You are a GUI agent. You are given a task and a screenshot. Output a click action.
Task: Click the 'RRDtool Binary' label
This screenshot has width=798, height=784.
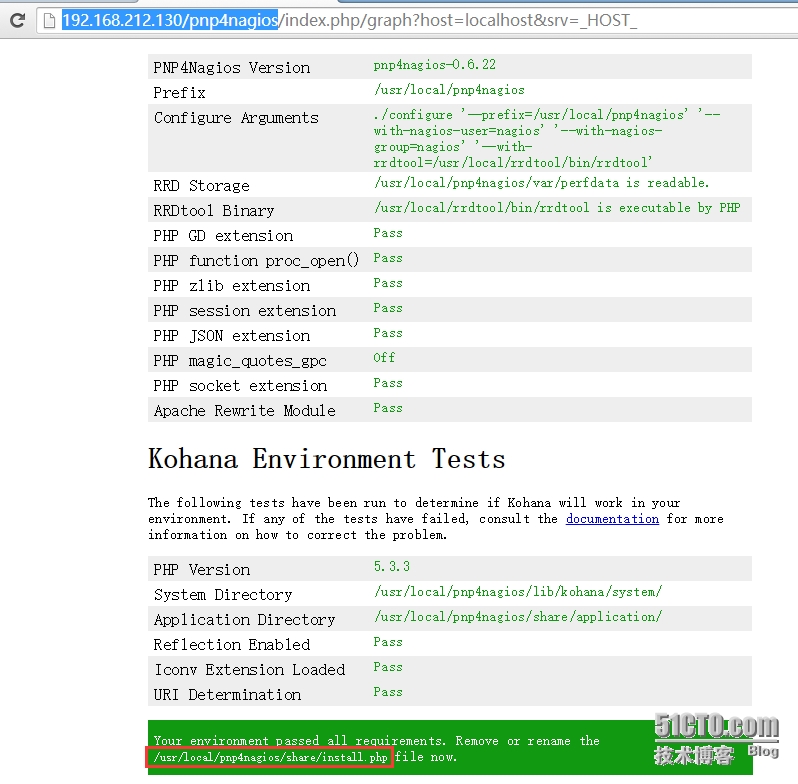coord(214,211)
